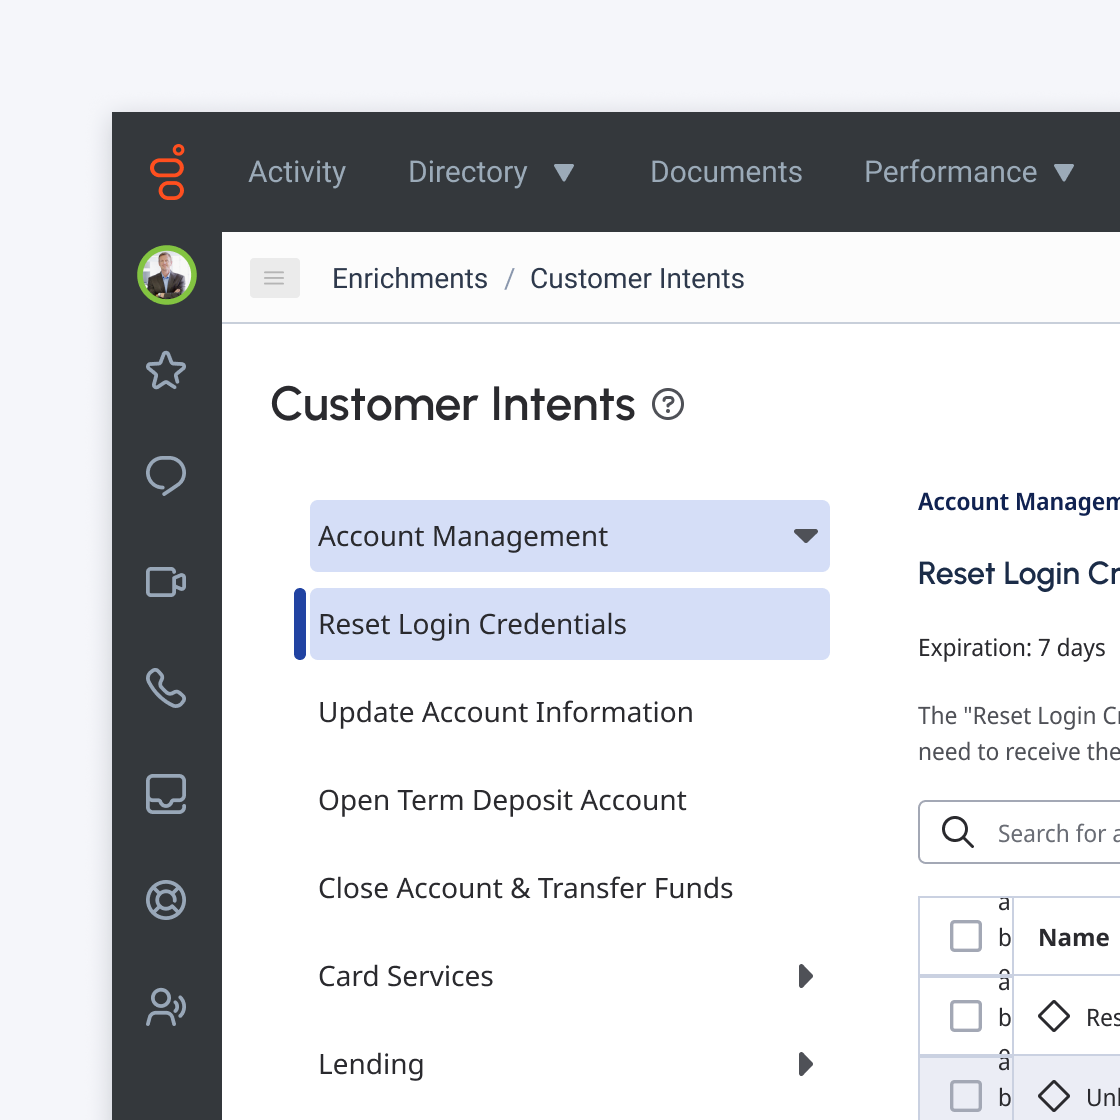
Task: Collapse the Account Management category
Action: click(806, 536)
